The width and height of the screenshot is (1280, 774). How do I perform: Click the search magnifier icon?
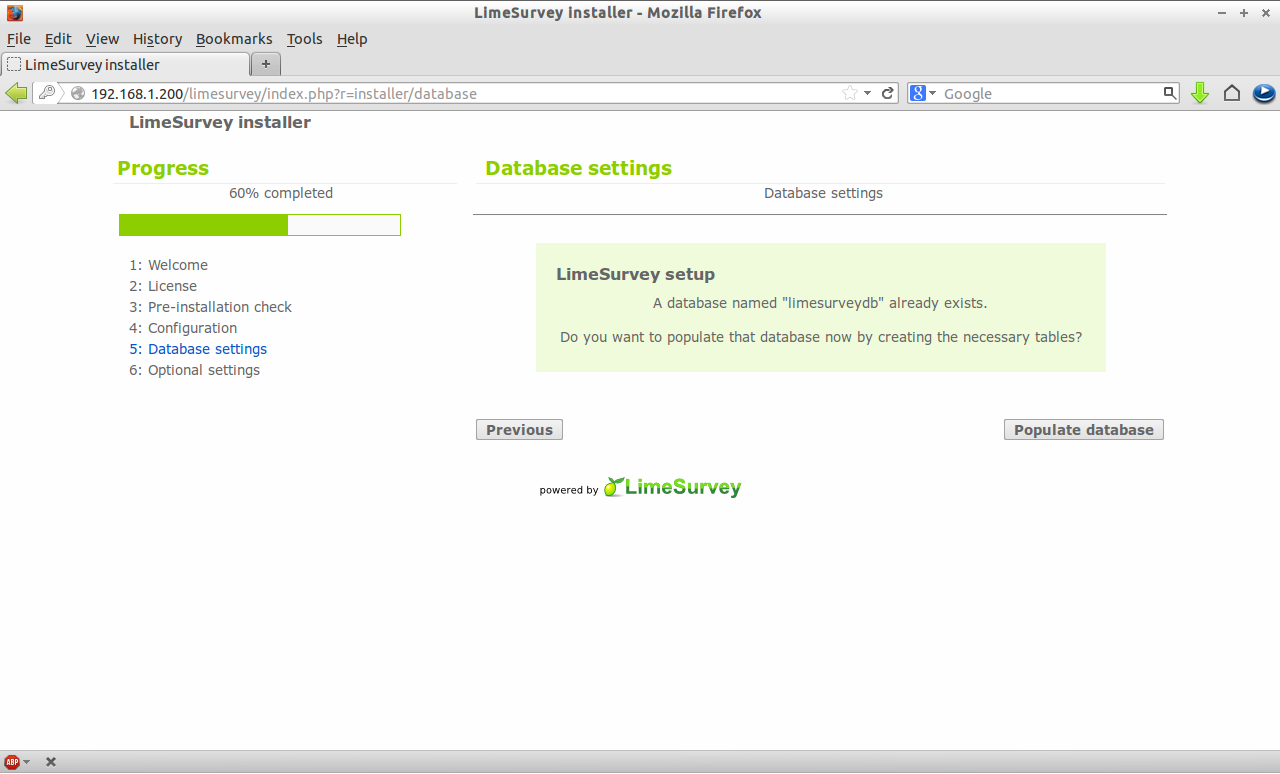tap(1170, 93)
